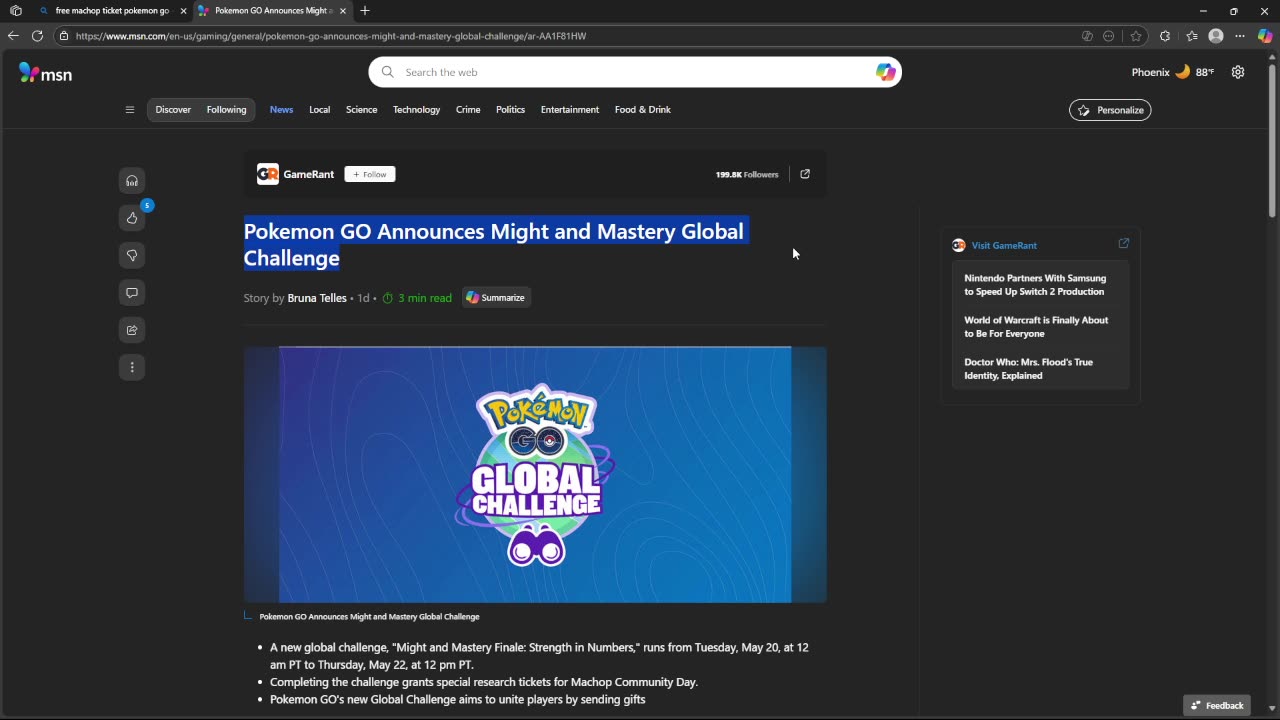Add this page to favorites star
The height and width of the screenshot is (720, 1280).
[1136, 36]
